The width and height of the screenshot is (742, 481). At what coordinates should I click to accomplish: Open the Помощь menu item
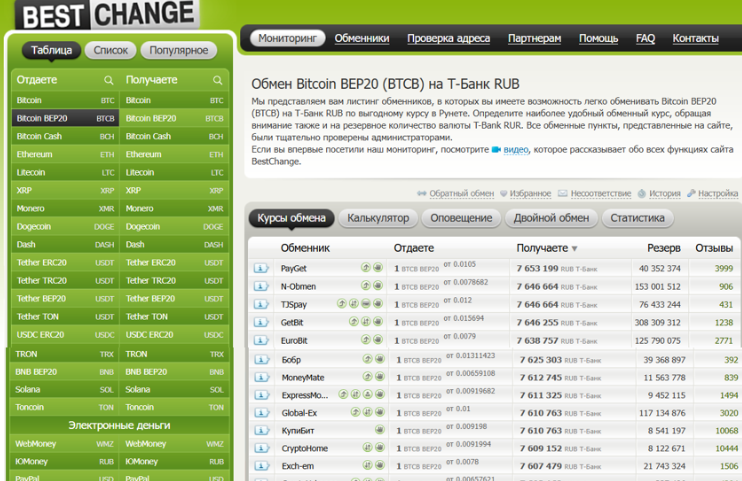click(x=598, y=38)
